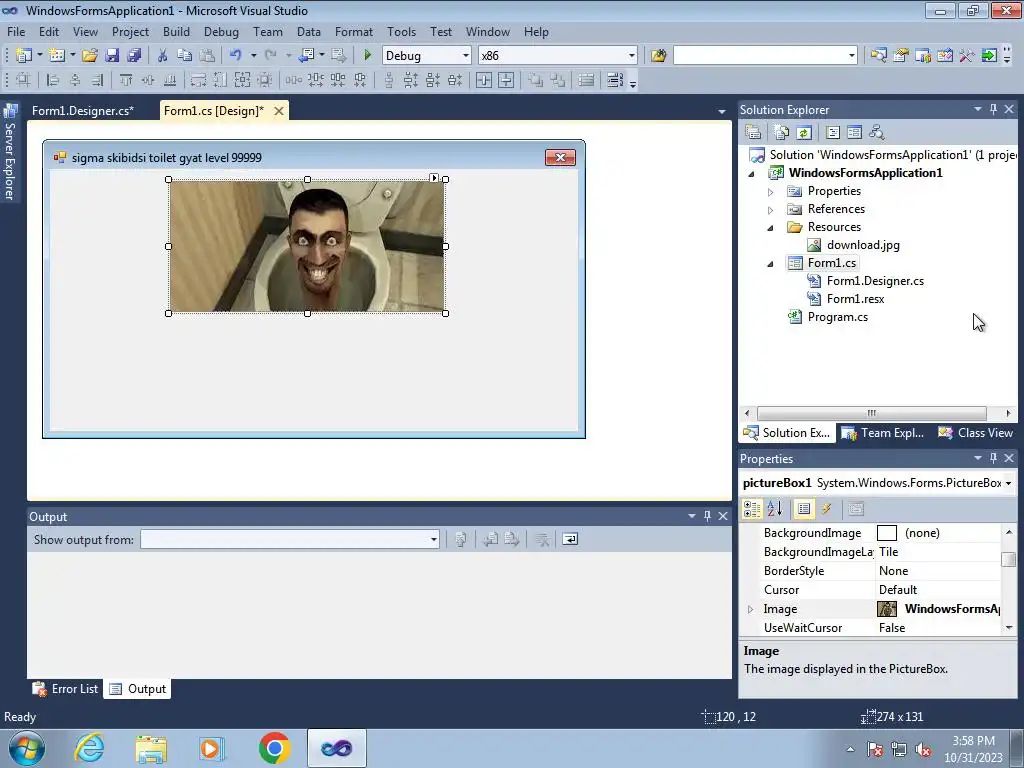Click View Designer icon in Solution Explorer
Image resolution: width=1024 pixels, height=768 pixels.
tap(854, 133)
